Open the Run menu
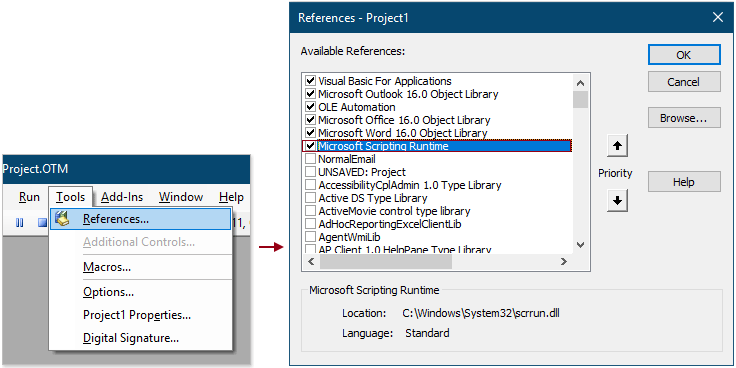736x368 pixels. 29,197
